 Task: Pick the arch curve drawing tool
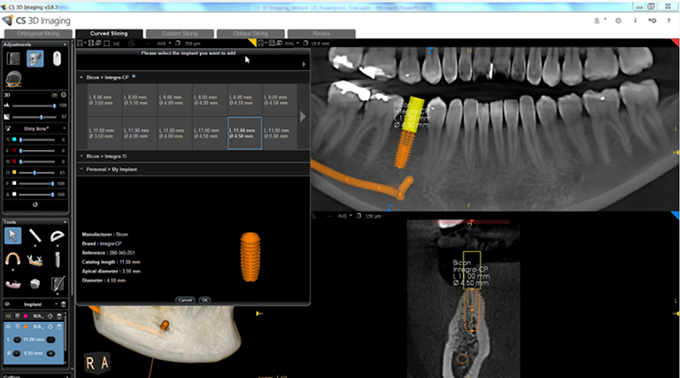tap(13, 259)
